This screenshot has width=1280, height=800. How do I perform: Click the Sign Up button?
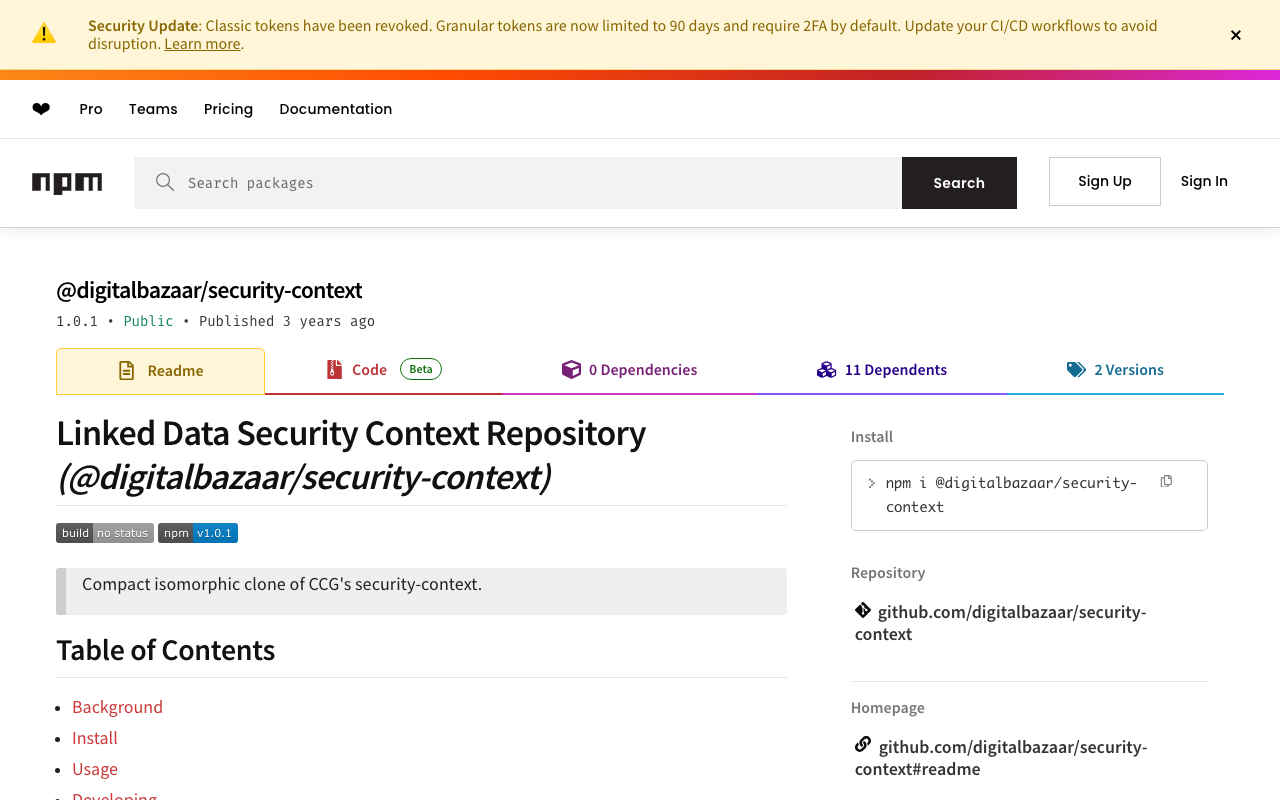click(x=1104, y=181)
